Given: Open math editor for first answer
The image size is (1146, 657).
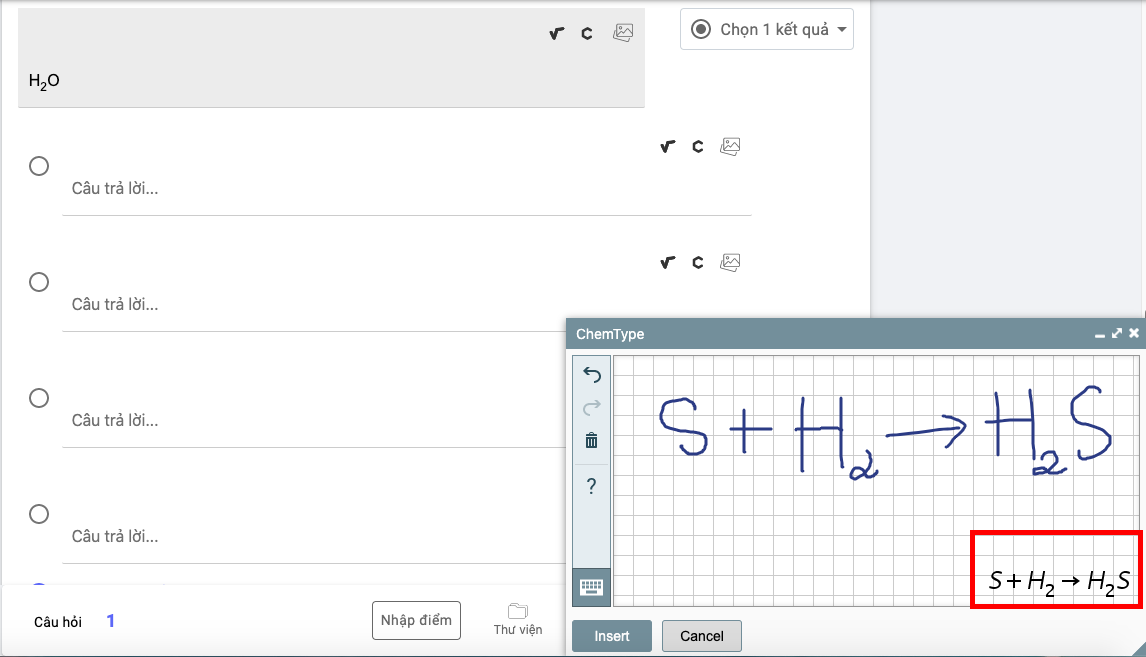Looking at the screenshot, I should coord(668,147).
